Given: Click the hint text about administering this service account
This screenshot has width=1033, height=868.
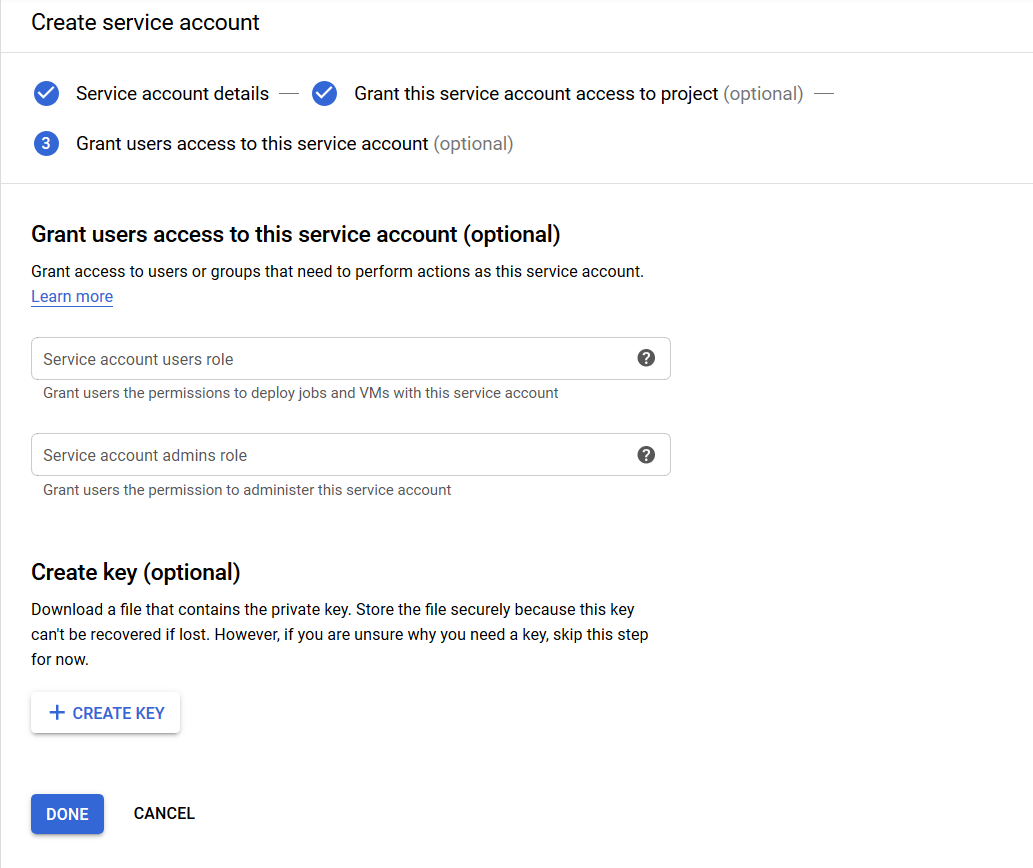Looking at the screenshot, I should (x=247, y=490).
